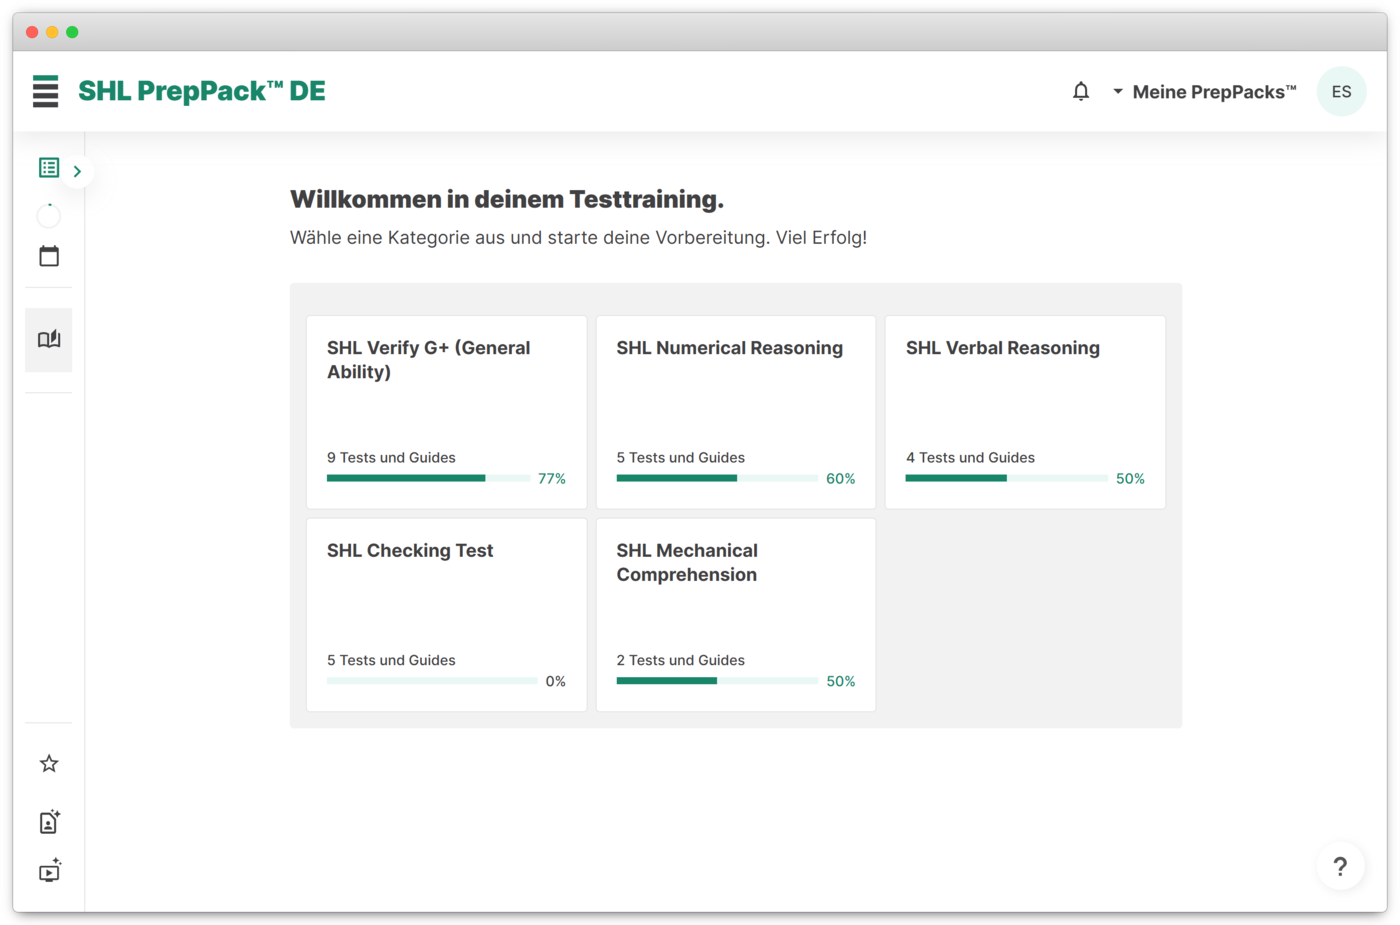Click the Verbal Reasoning 50% value

point(1130,479)
